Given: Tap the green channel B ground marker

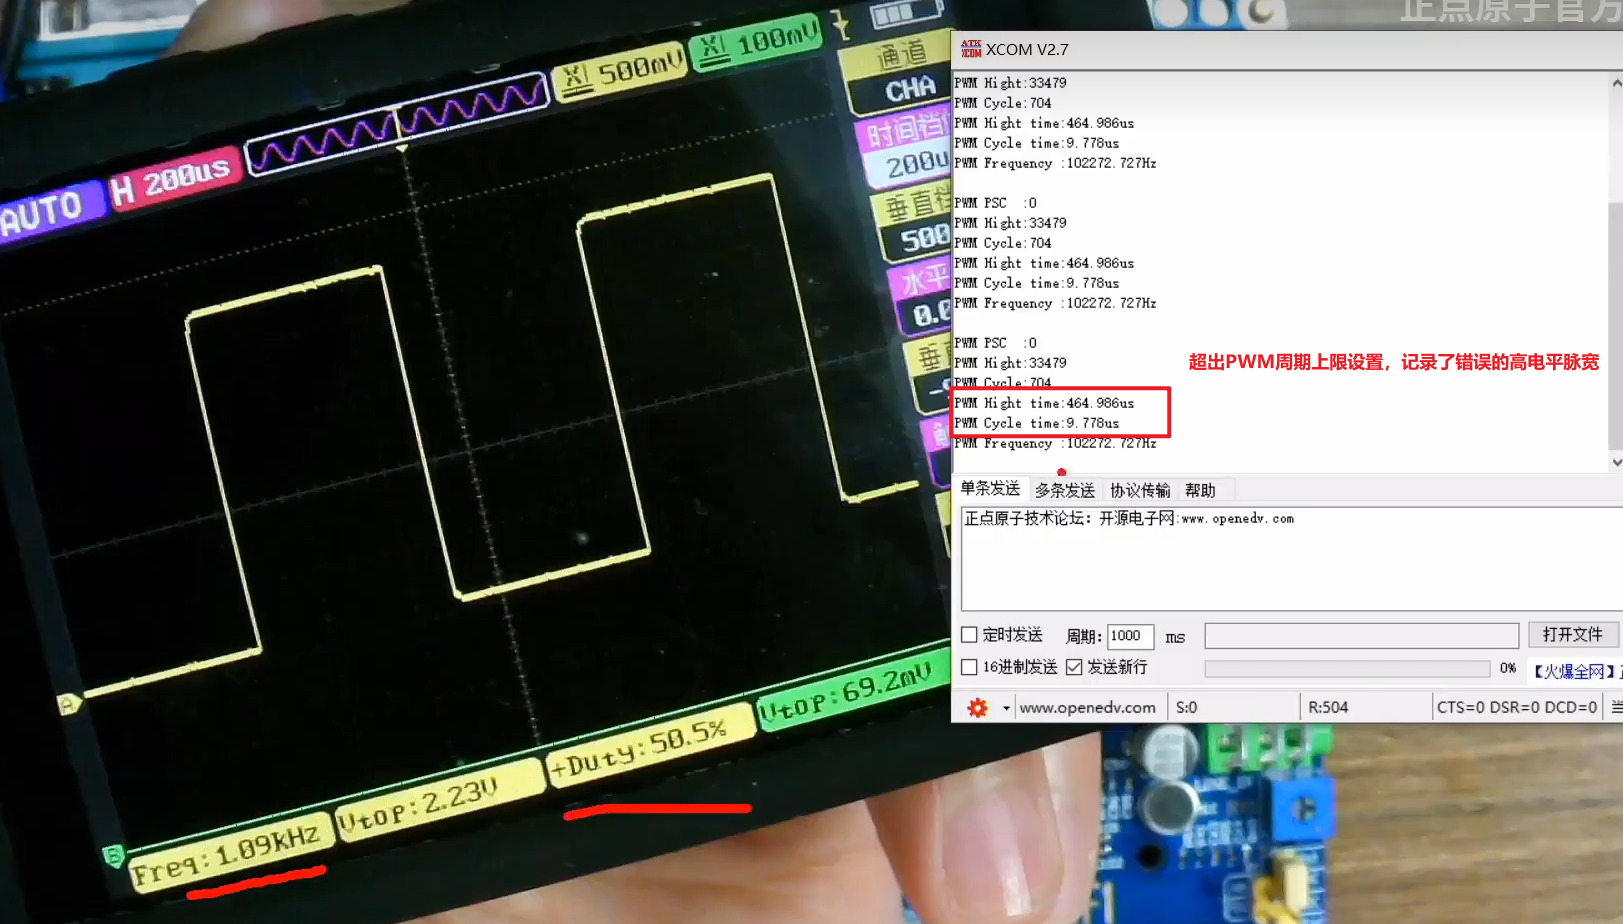Looking at the screenshot, I should [114, 855].
